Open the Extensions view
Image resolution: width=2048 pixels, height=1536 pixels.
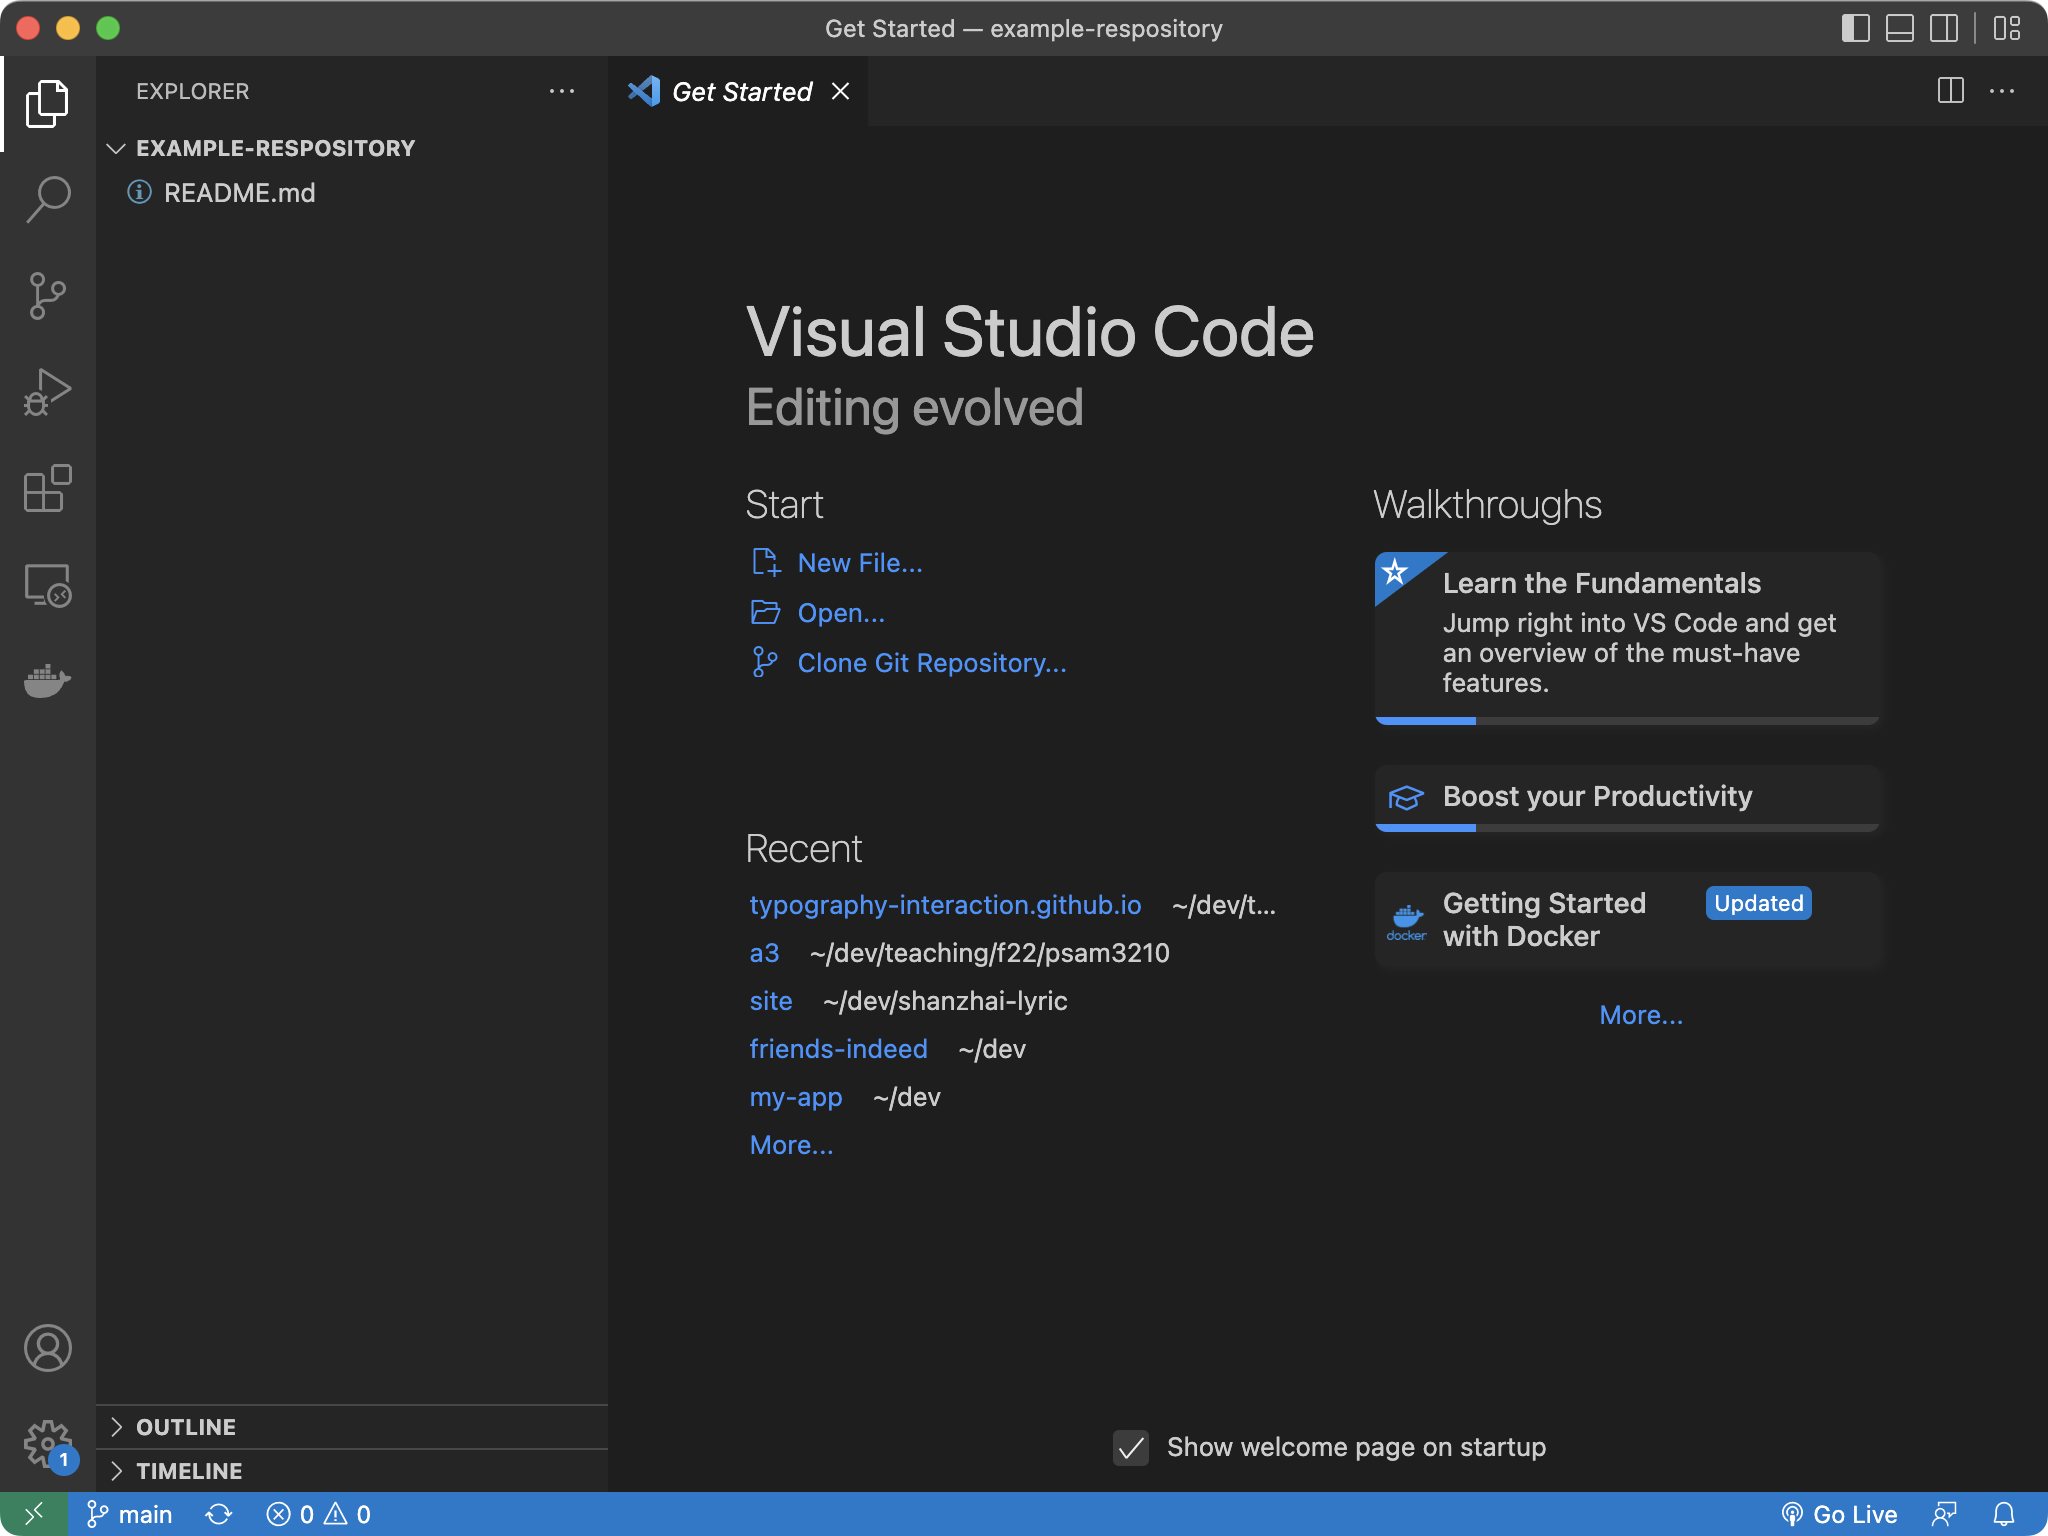47,489
